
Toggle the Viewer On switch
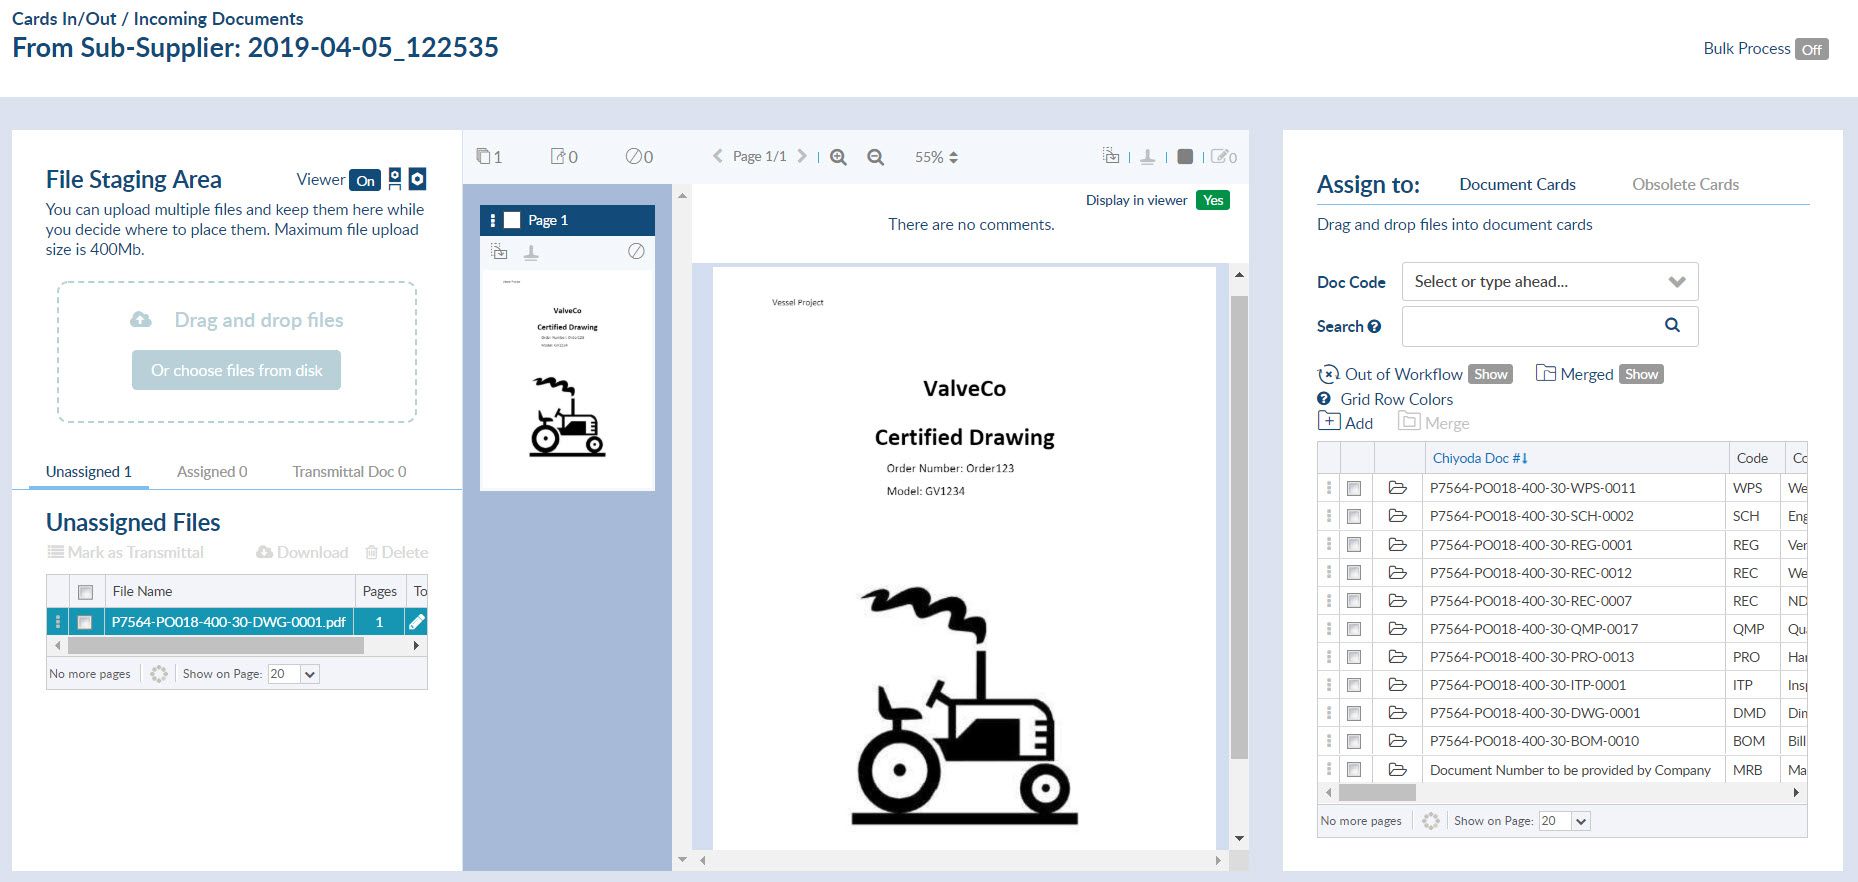(x=365, y=180)
